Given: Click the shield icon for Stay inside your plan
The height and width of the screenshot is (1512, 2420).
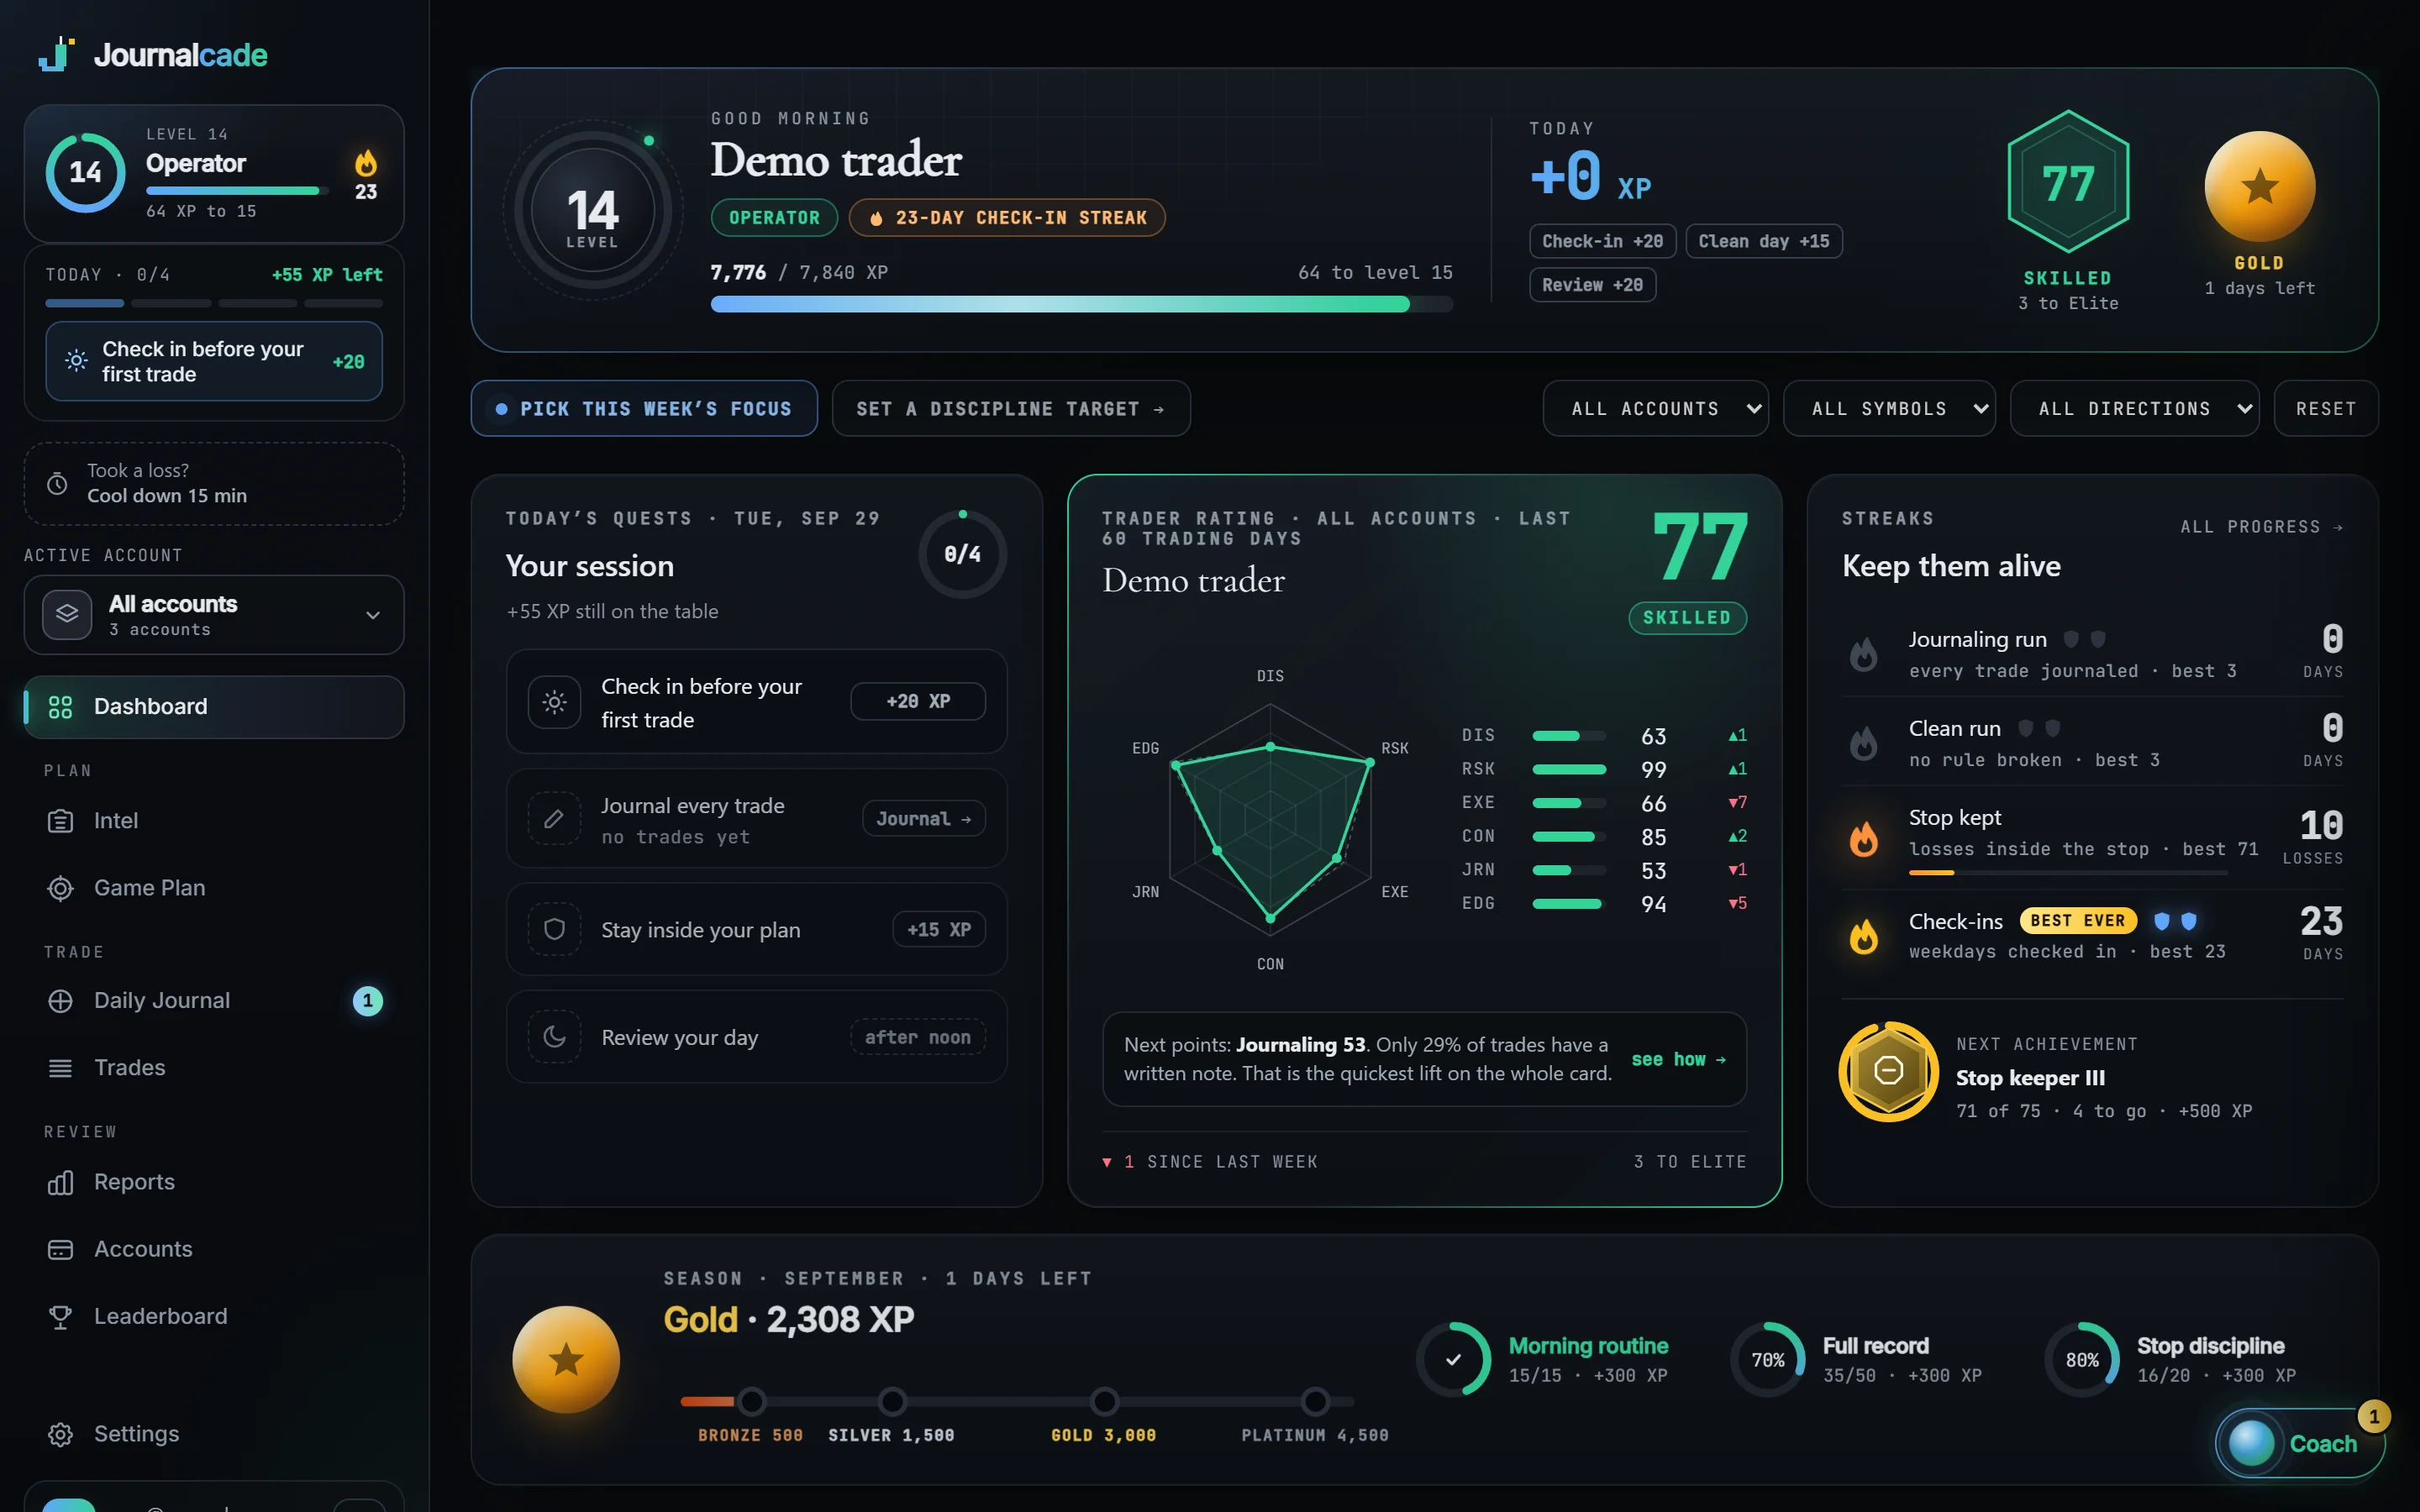Looking at the screenshot, I should tap(554, 930).
